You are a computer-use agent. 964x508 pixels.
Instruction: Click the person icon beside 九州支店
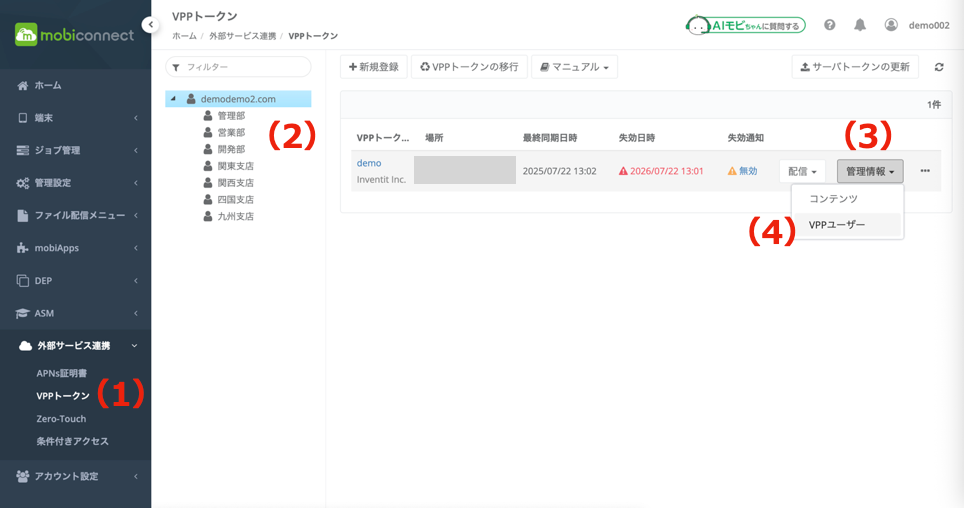[x=208, y=216]
